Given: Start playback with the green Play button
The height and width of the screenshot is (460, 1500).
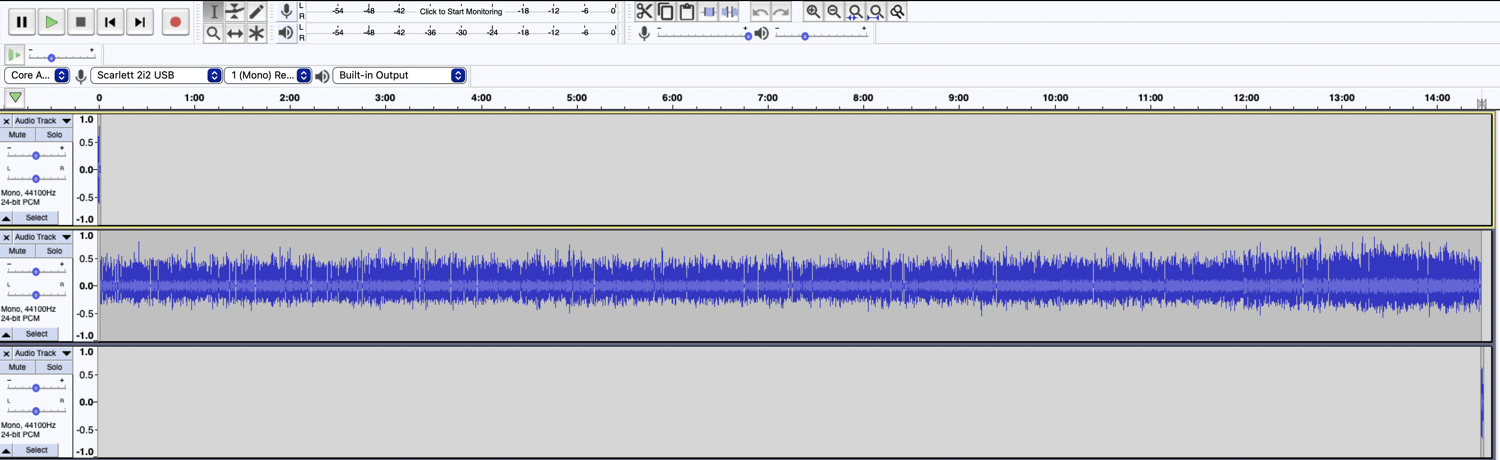Looking at the screenshot, I should coord(51,21).
